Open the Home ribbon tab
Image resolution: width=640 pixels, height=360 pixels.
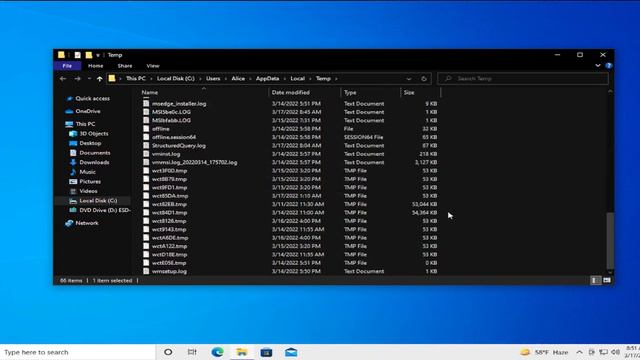point(96,66)
